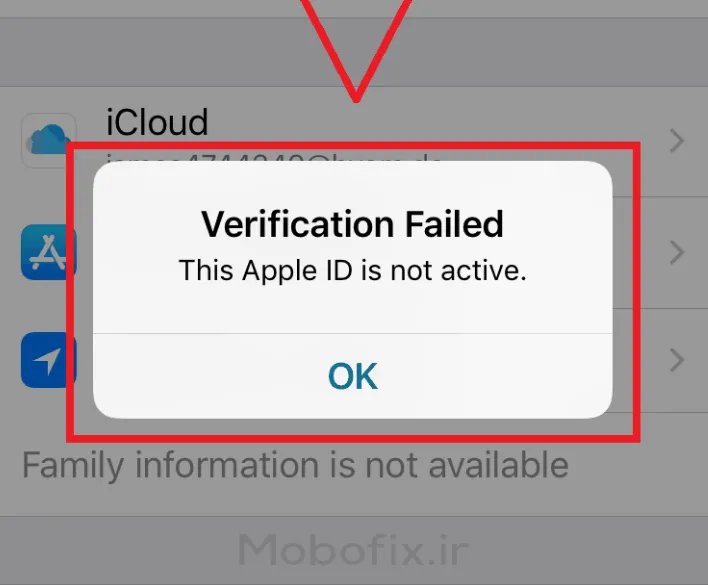Tap the App Store icon

pyautogui.click(x=48, y=252)
